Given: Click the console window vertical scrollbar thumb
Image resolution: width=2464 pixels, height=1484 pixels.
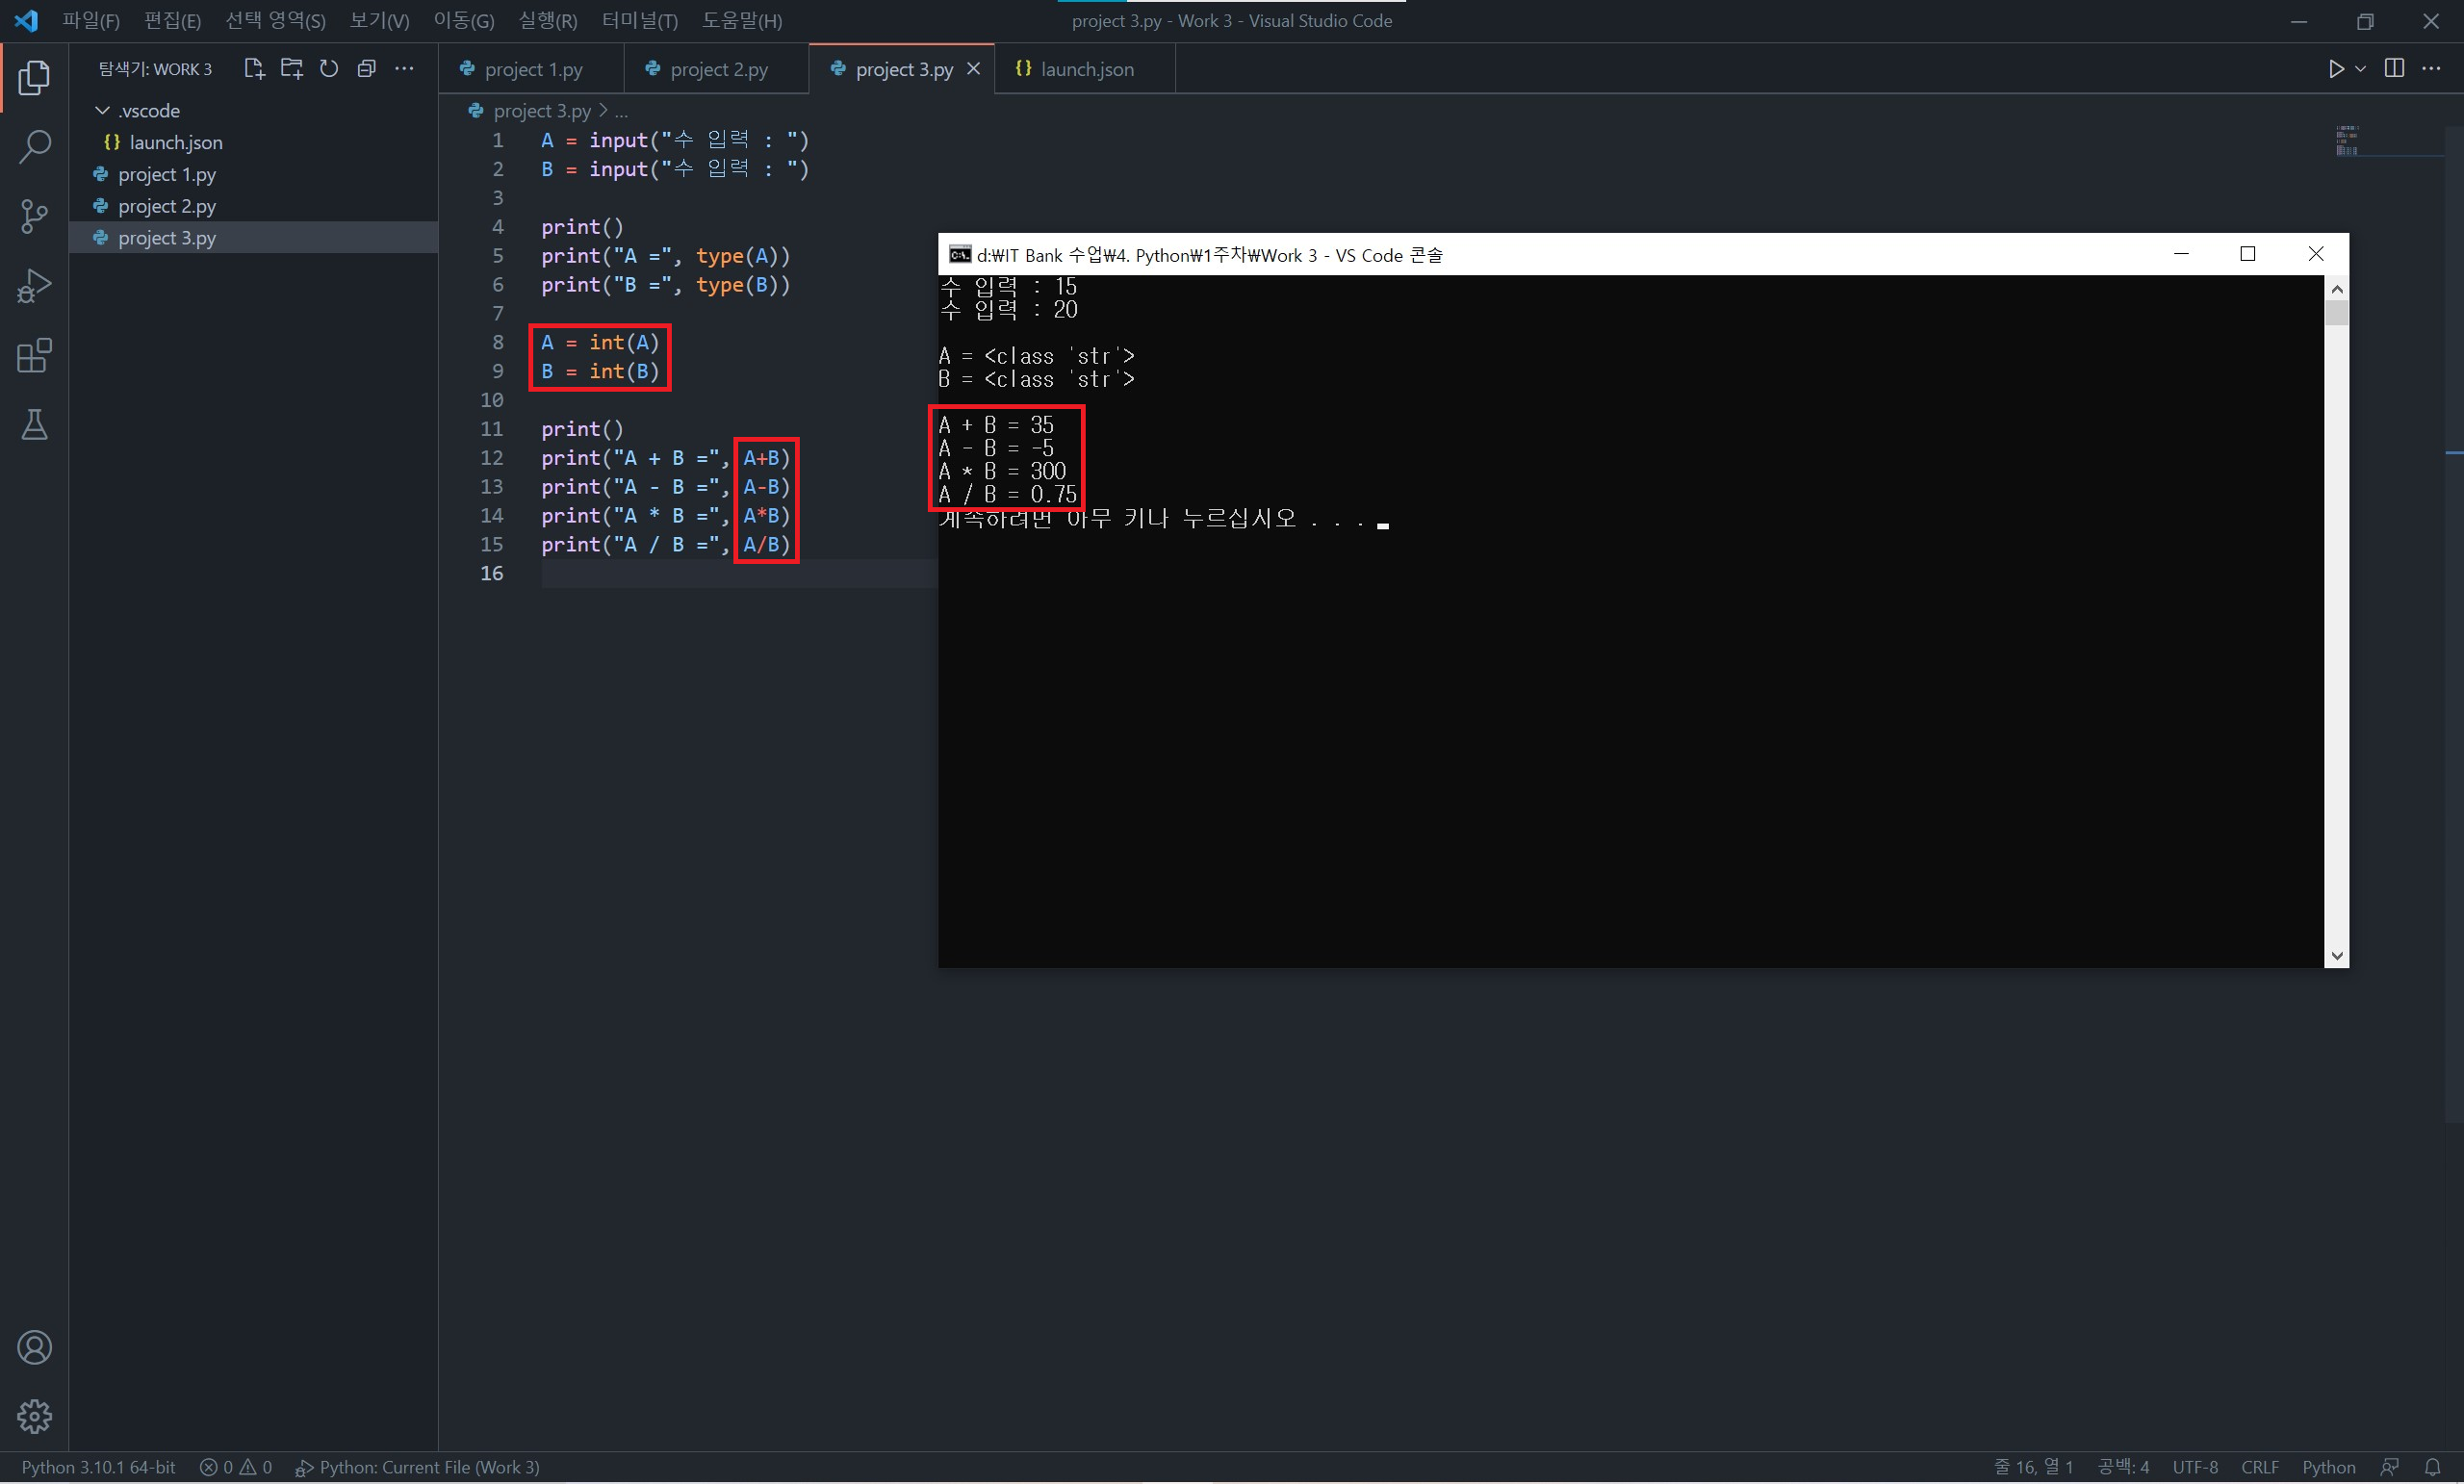Looking at the screenshot, I should coord(2336,313).
